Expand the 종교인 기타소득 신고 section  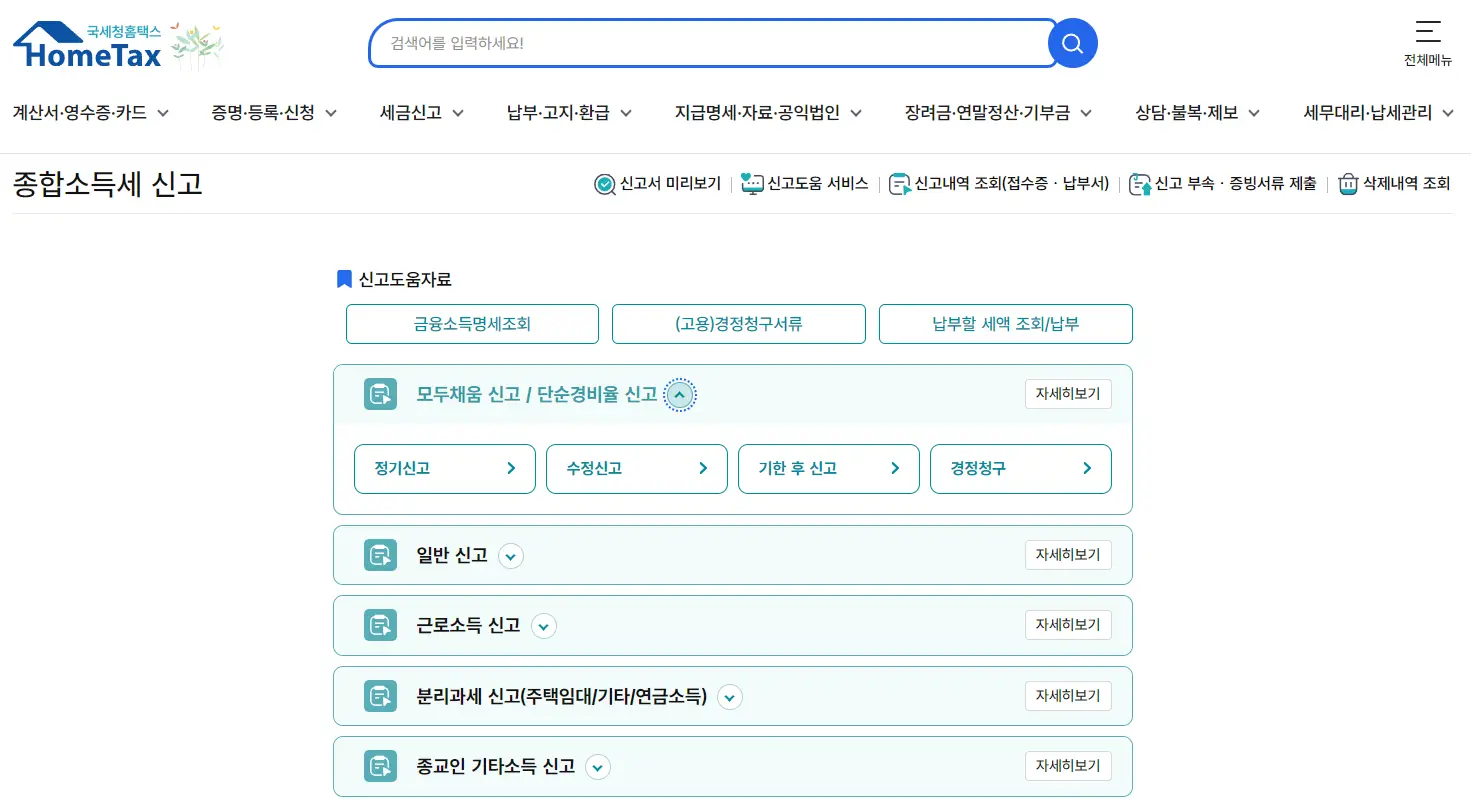(597, 766)
